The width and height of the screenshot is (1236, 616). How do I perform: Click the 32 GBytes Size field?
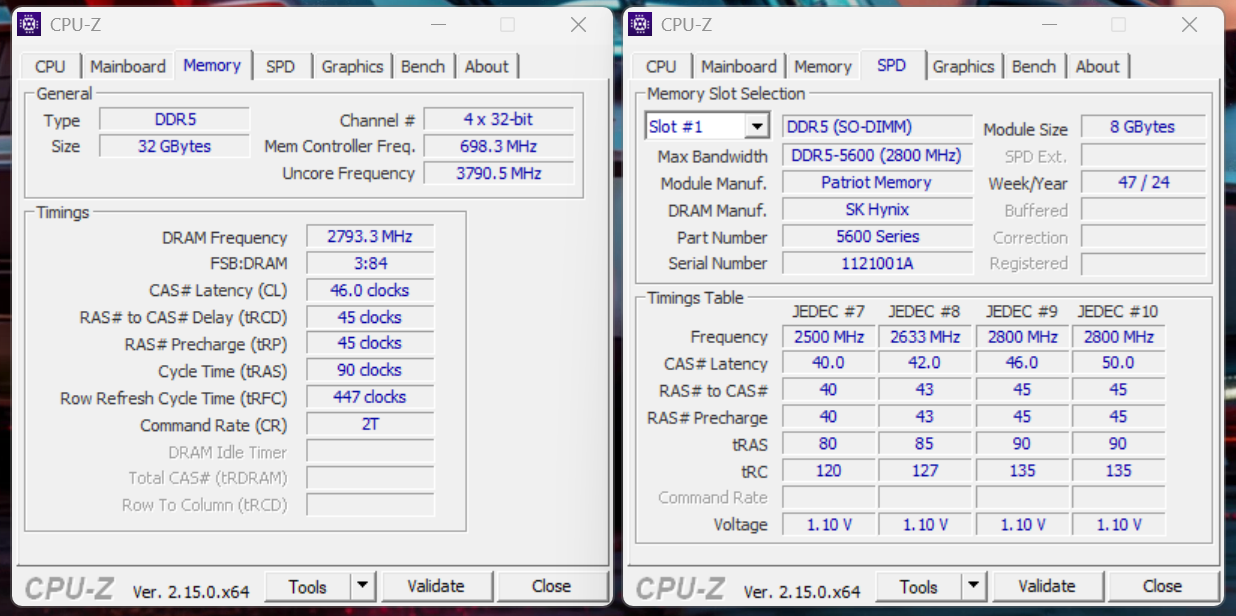pos(175,146)
